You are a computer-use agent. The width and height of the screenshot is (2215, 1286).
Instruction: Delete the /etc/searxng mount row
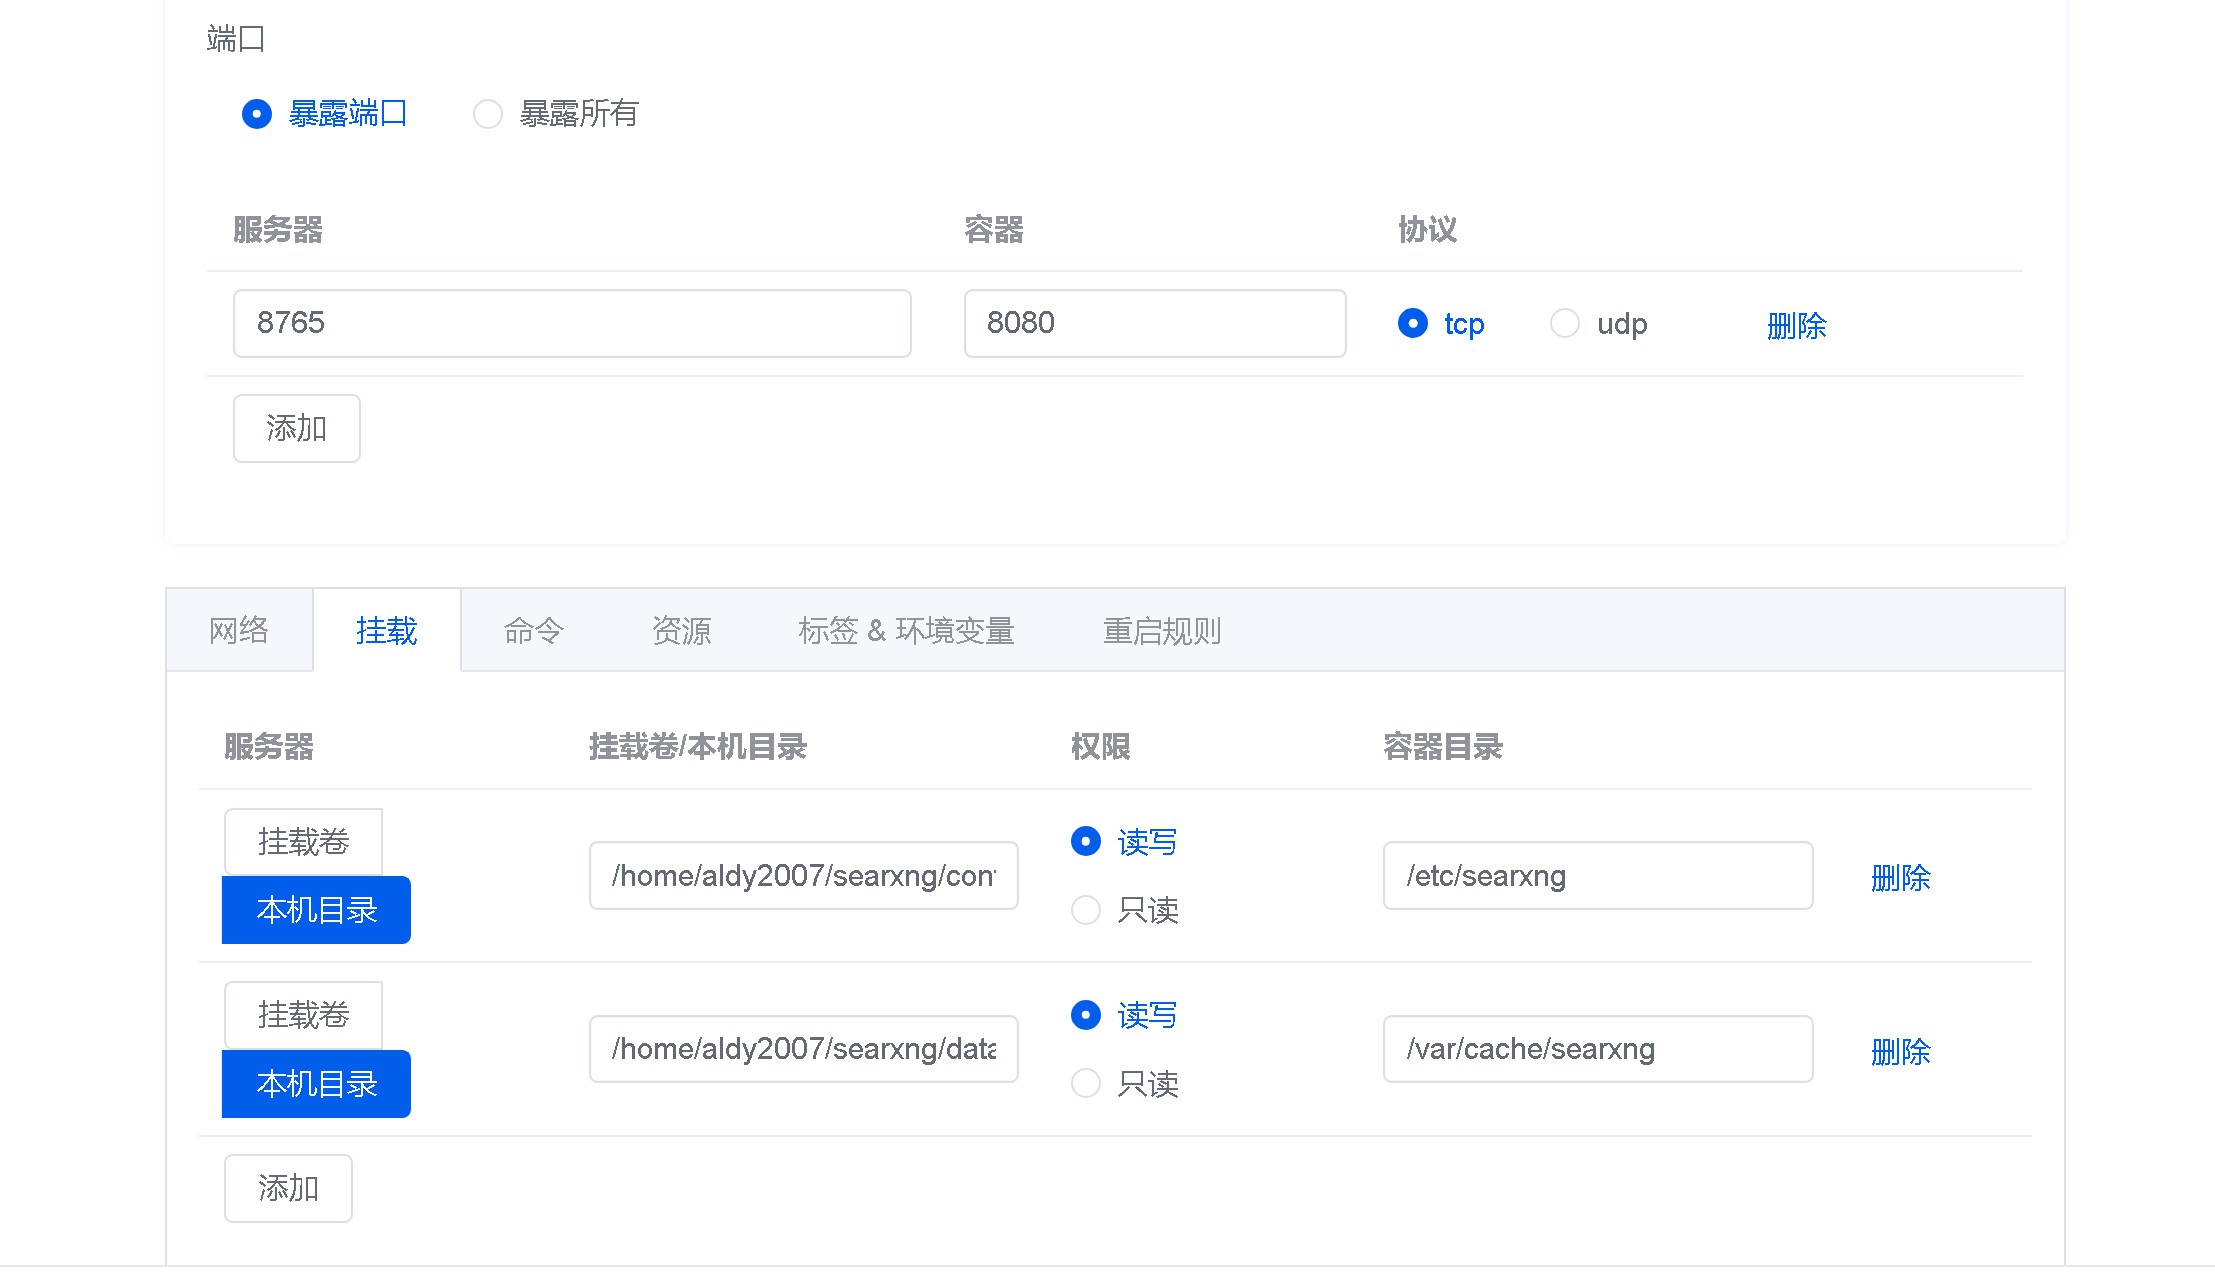pos(1900,877)
